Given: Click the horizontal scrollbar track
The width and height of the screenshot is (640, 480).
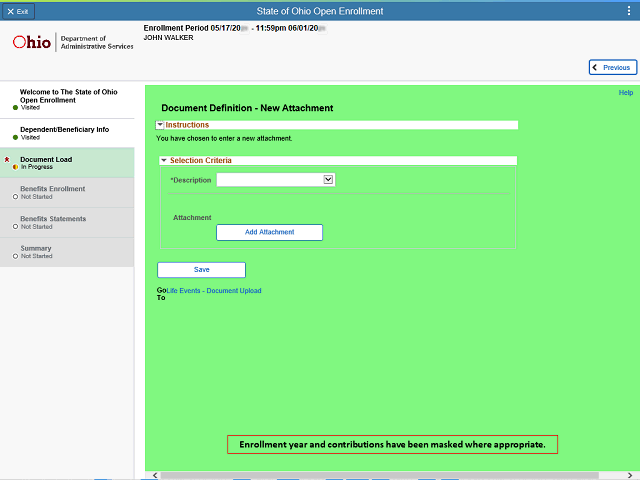Looking at the screenshot, I should tap(380, 476).
